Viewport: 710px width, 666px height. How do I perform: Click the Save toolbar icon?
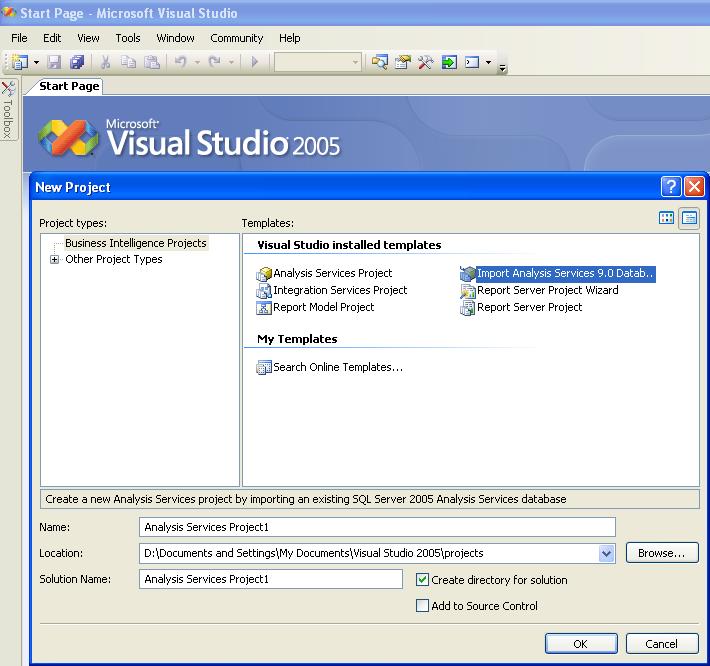coord(55,62)
